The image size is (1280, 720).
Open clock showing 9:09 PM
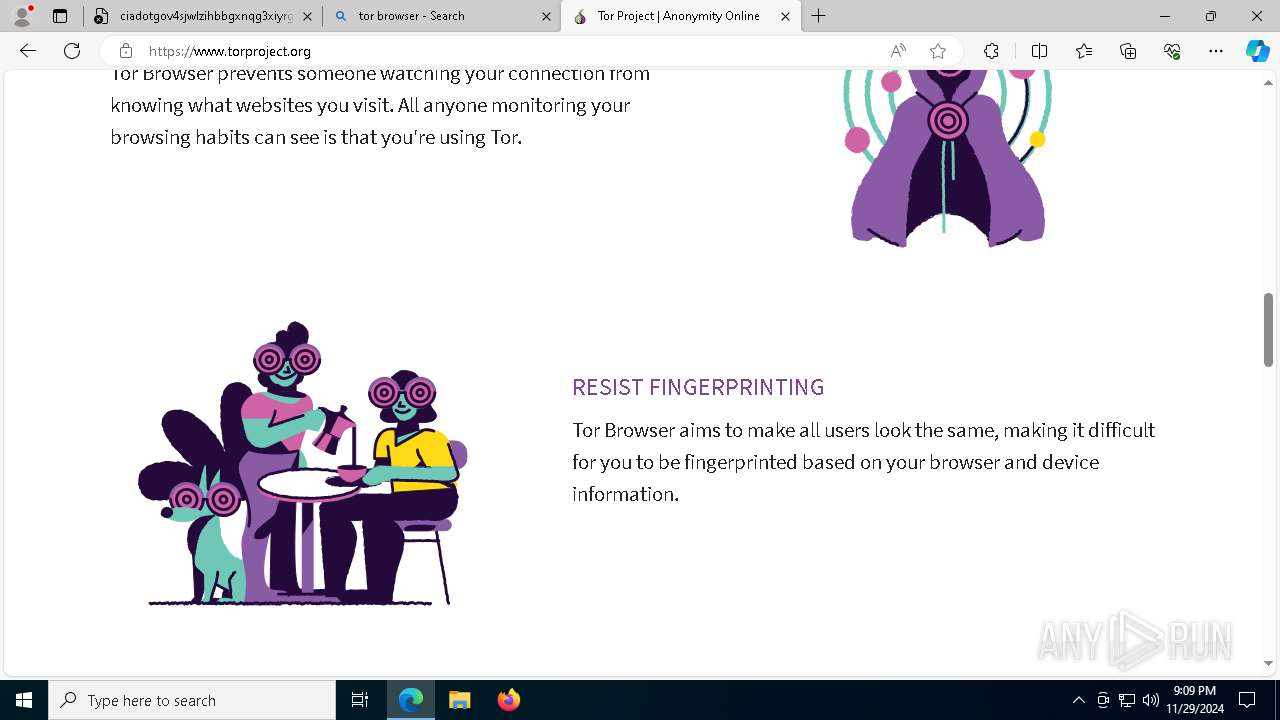(1194, 700)
